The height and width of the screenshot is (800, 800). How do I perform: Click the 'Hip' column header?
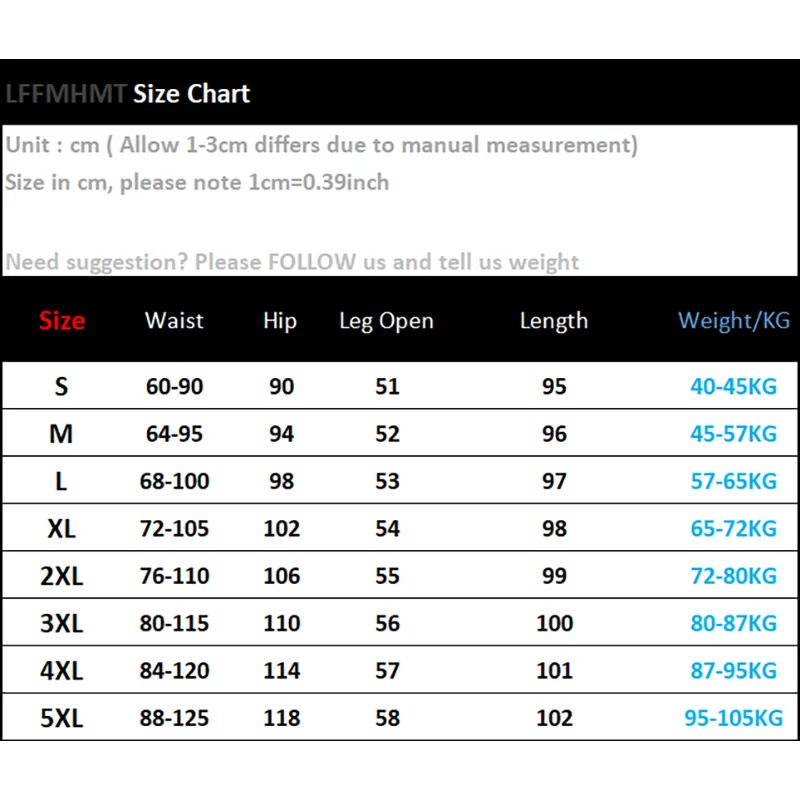[280, 321]
